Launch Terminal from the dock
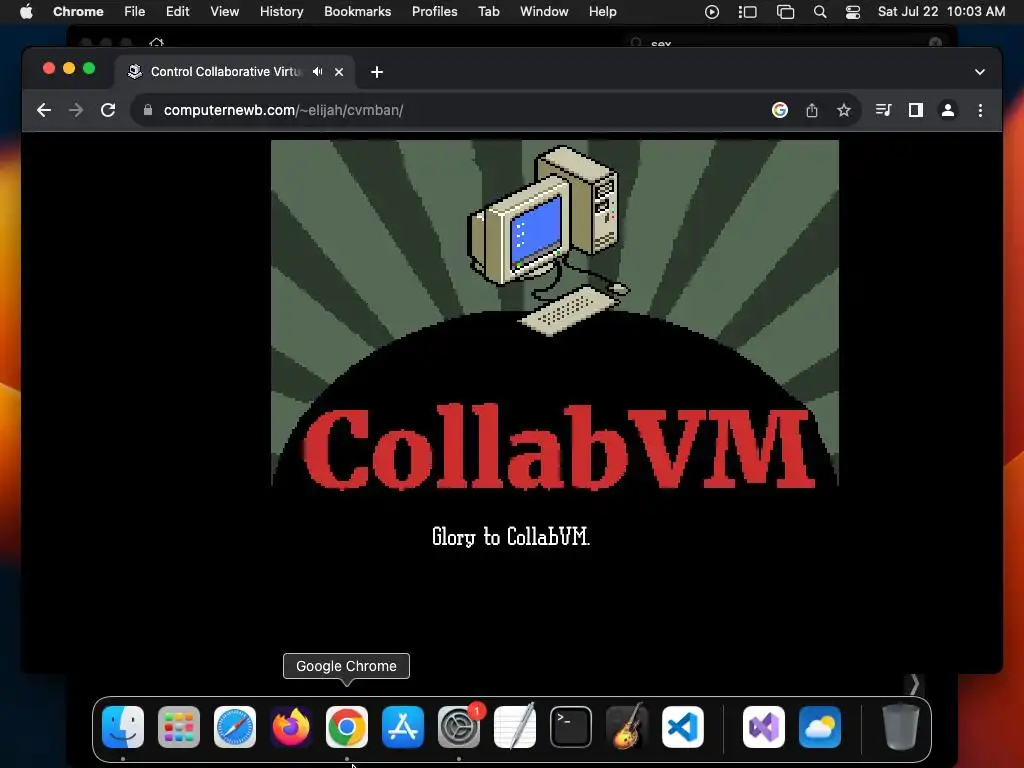This screenshot has height=768, width=1024. [571, 727]
